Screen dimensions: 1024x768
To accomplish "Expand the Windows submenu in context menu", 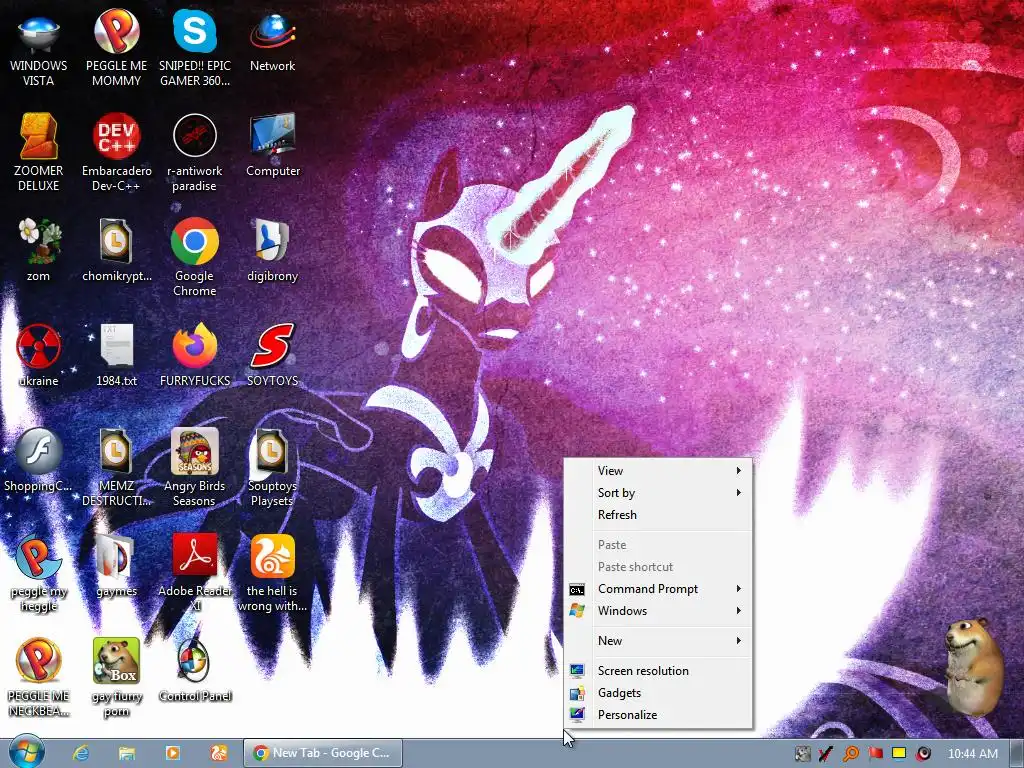I will tap(658, 611).
